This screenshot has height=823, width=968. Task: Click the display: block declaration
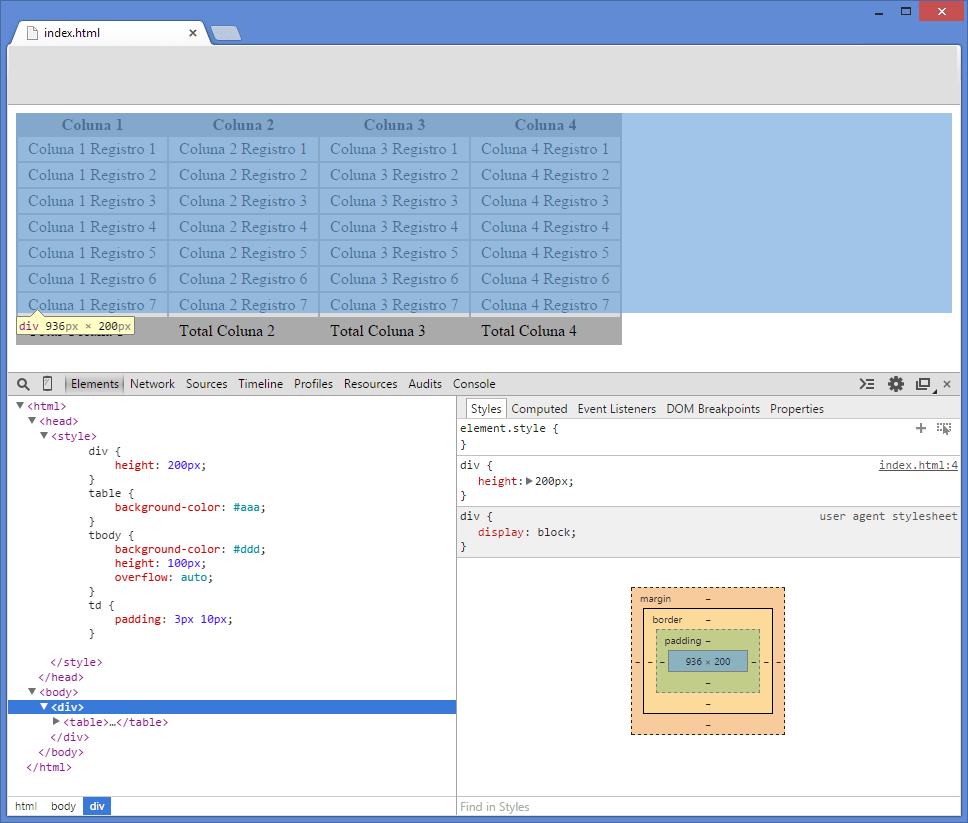click(x=527, y=532)
